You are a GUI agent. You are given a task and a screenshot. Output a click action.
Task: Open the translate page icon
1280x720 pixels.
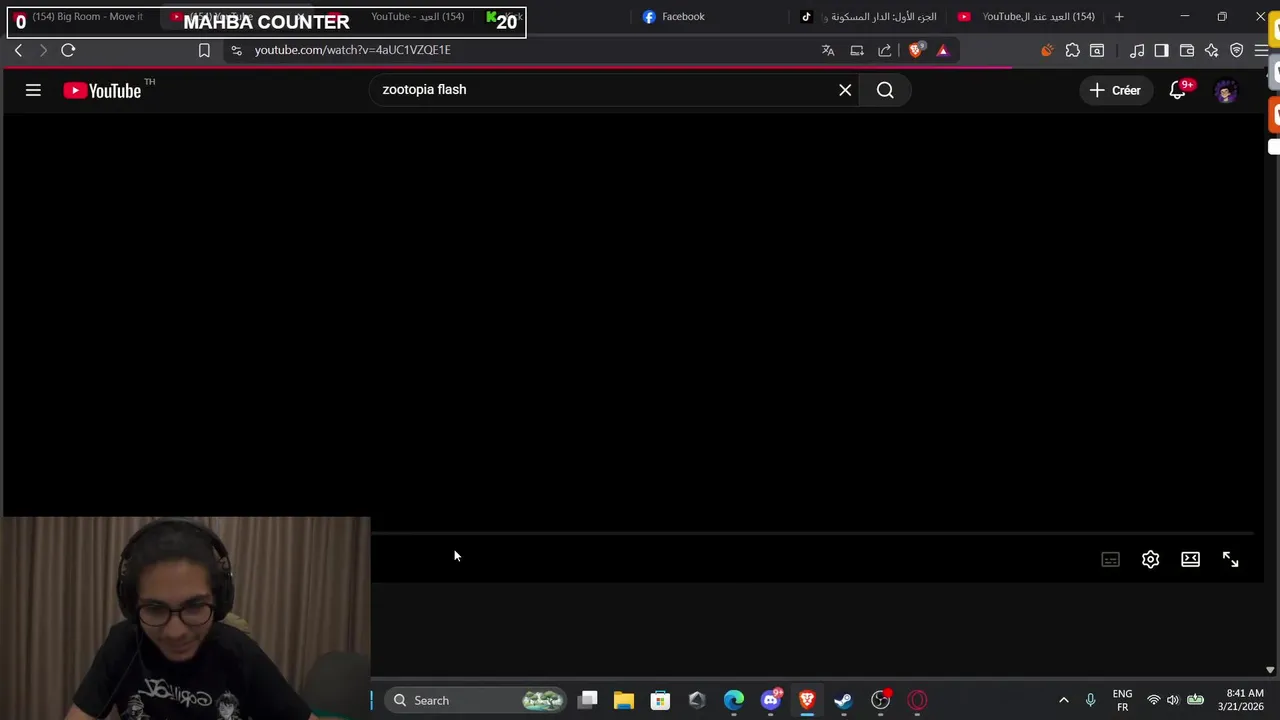click(x=828, y=50)
